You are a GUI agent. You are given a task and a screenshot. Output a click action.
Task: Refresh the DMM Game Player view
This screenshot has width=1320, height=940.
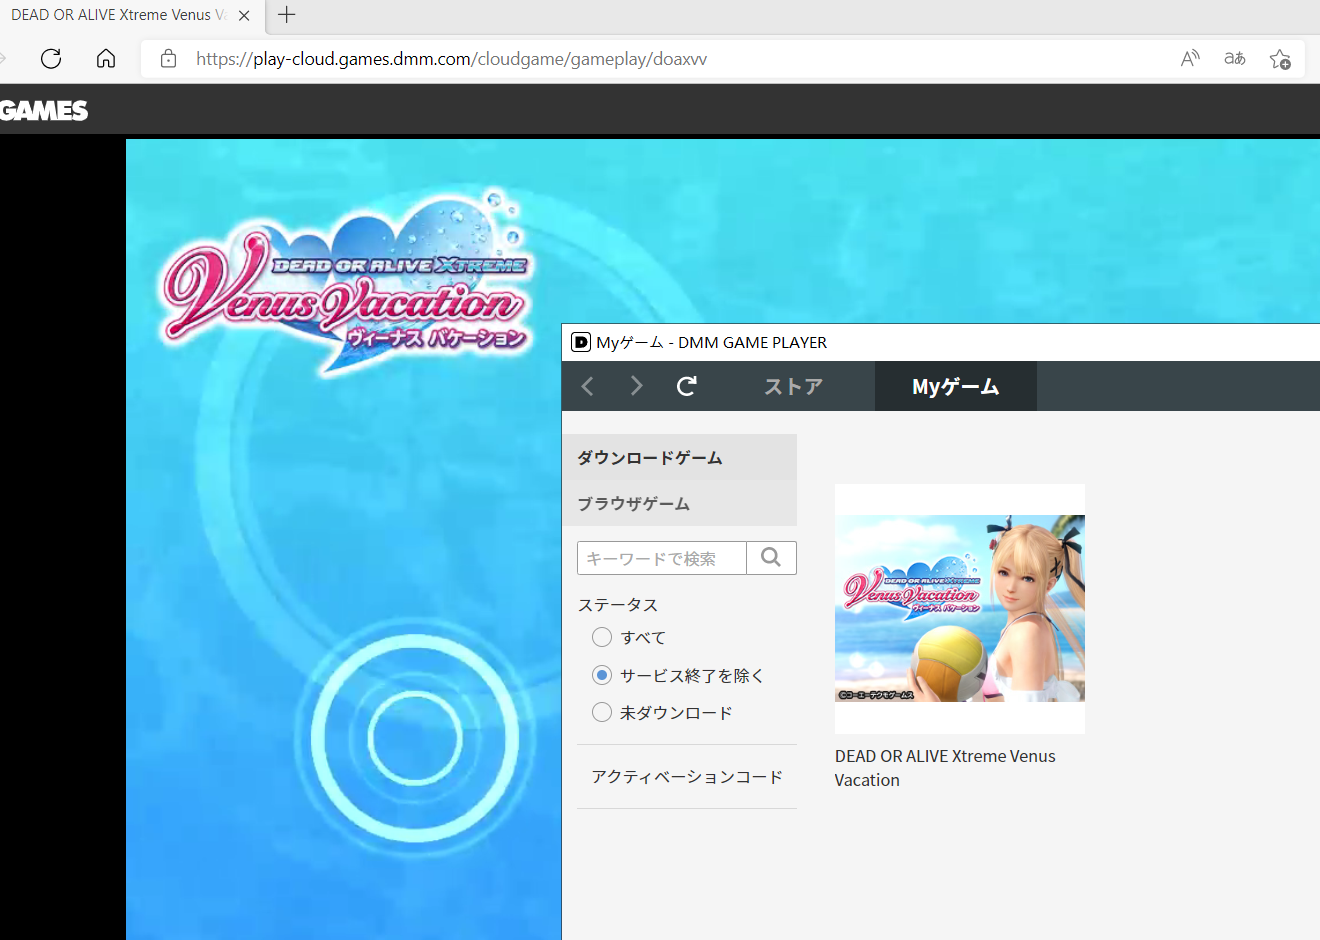click(686, 386)
